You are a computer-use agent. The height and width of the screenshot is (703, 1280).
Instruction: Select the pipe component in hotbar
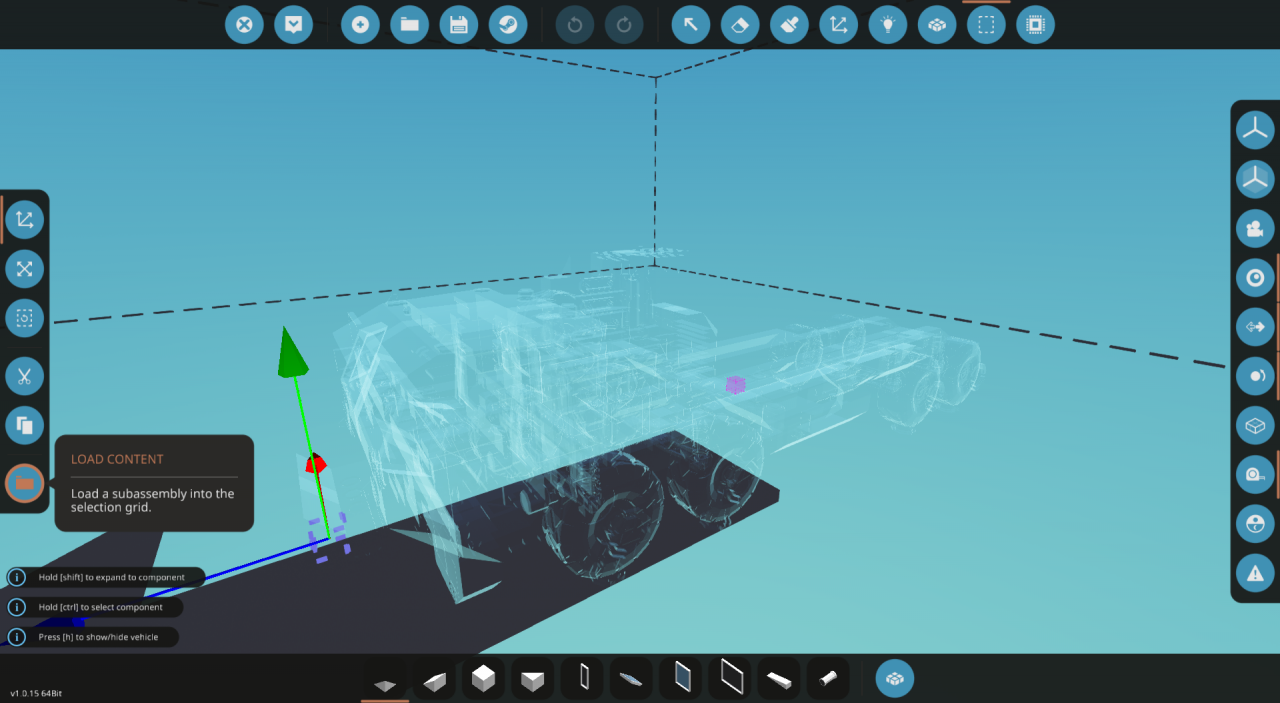point(828,679)
